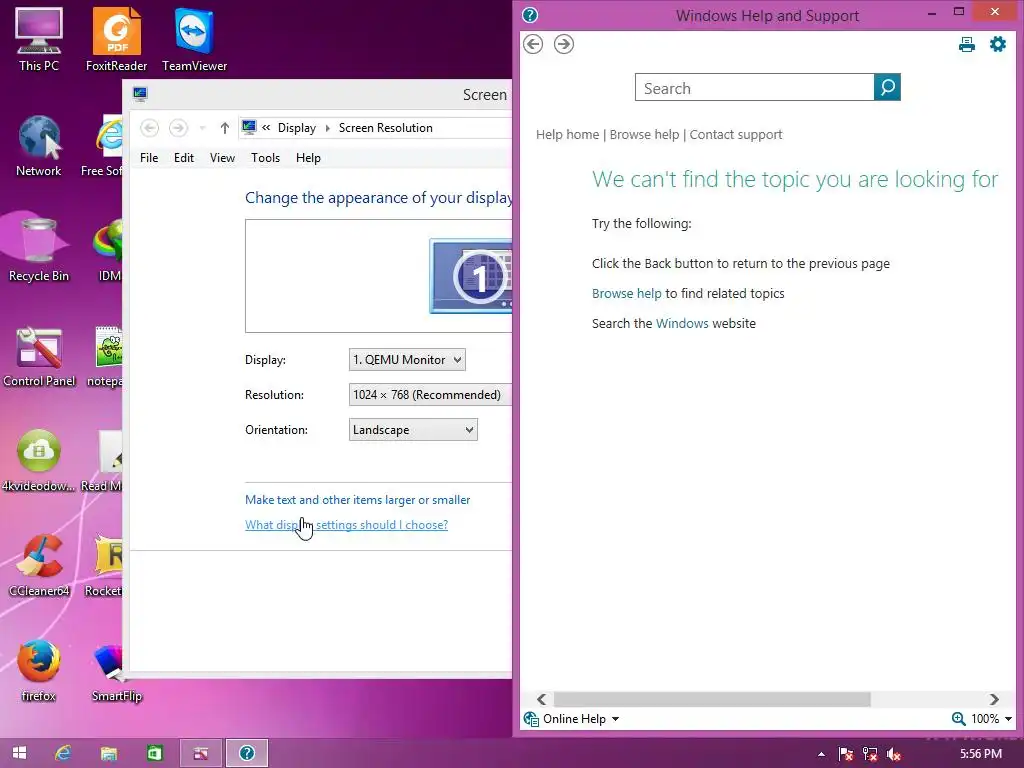Click in the Help Search field
The width and height of the screenshot is (1024, 768).
(x=754, y=88)
